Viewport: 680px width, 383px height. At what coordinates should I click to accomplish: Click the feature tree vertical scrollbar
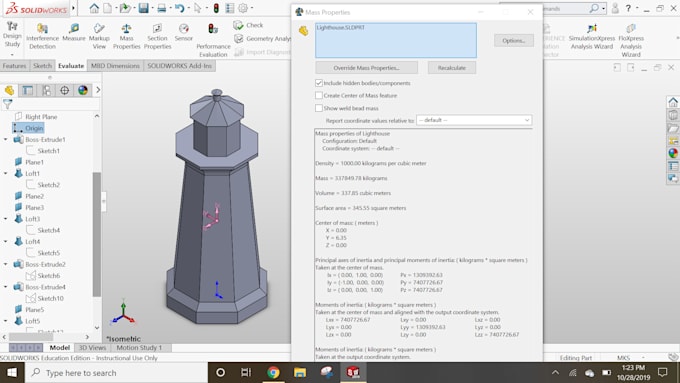(97, 234)
